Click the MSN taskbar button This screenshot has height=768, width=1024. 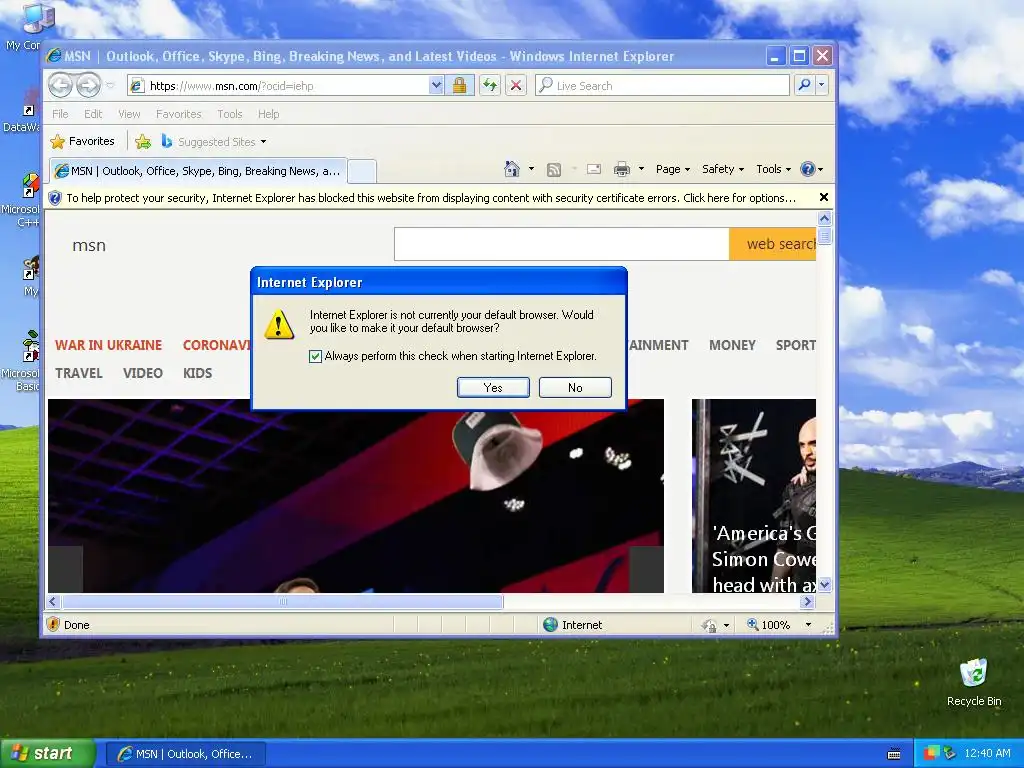(185, 754)
